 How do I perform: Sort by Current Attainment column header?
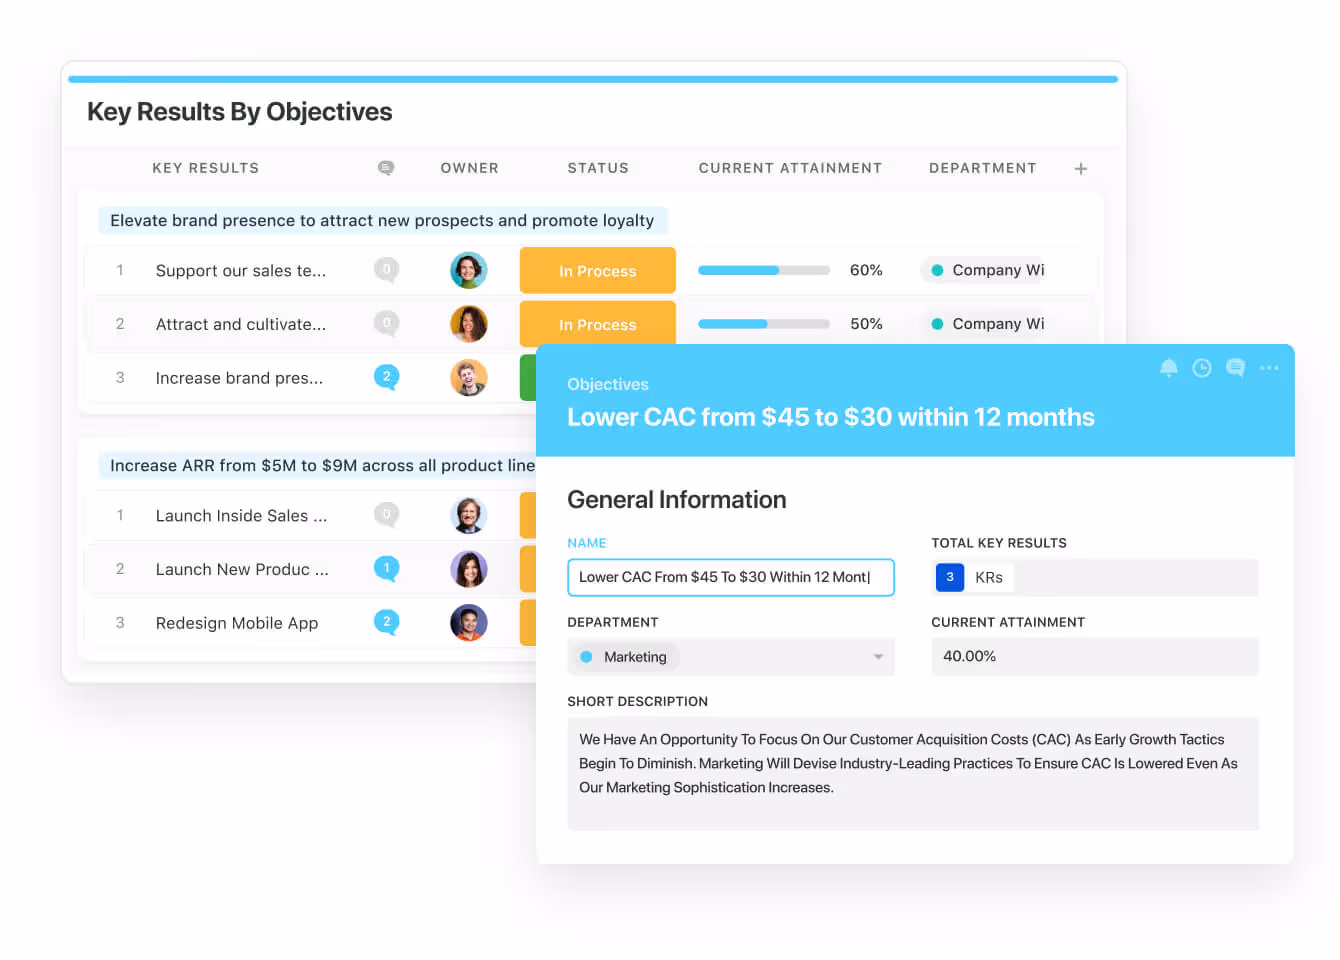pyautogui.click(x=790, y=168)
